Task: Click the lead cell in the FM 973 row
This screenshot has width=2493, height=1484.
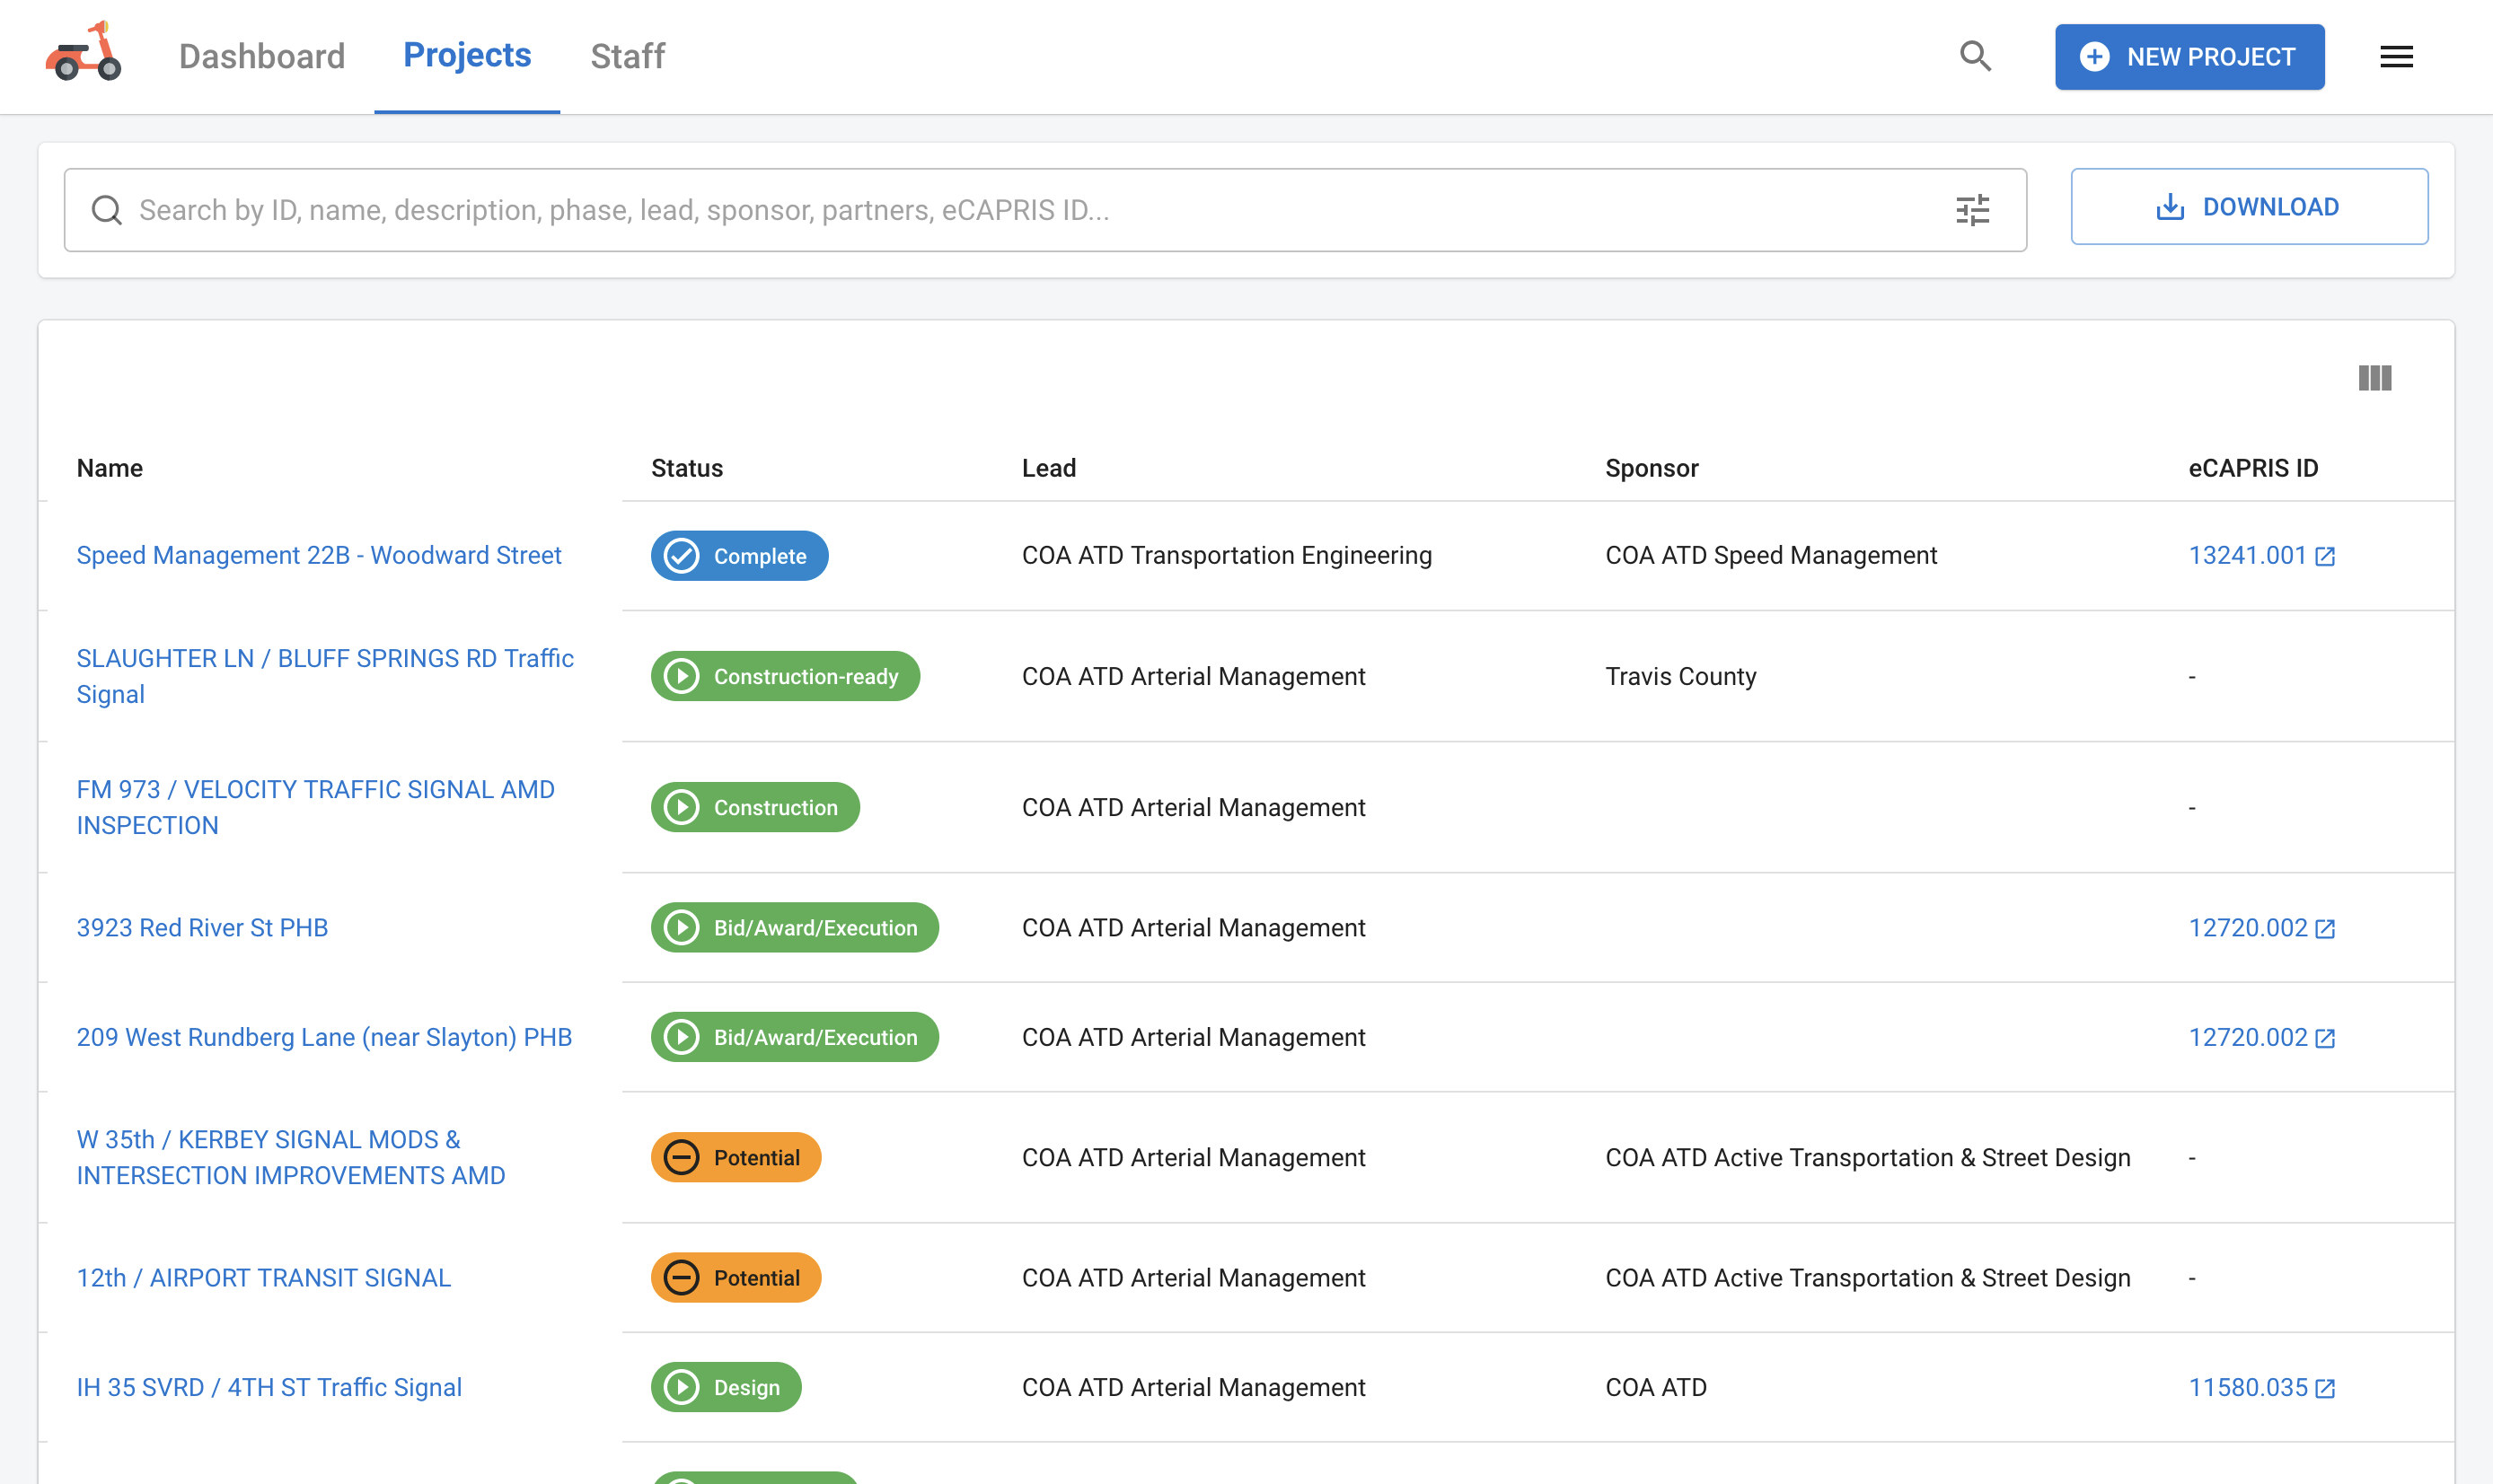Action: point(1194,808)
